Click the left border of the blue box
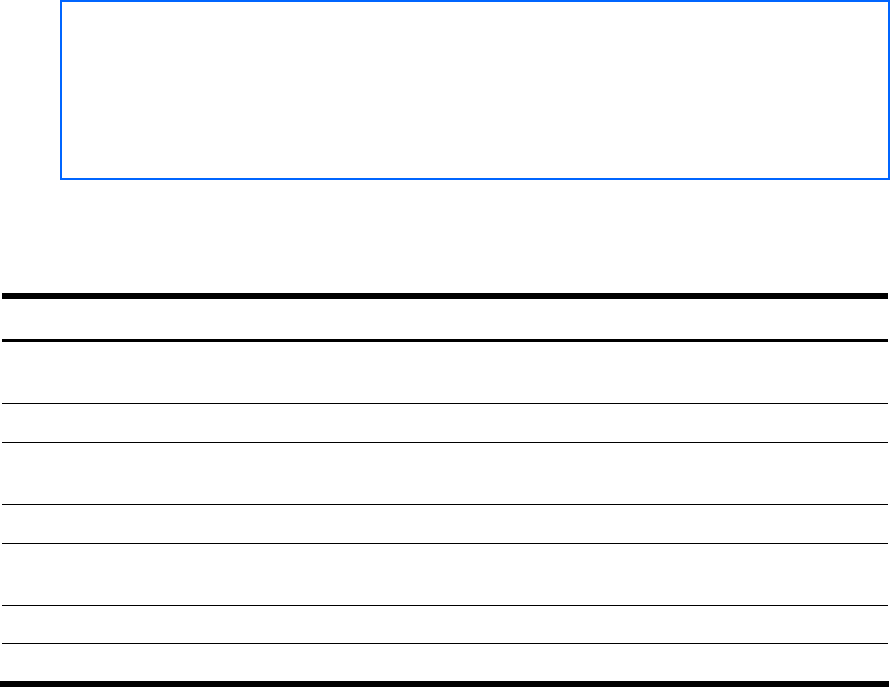 pos(62,90)
